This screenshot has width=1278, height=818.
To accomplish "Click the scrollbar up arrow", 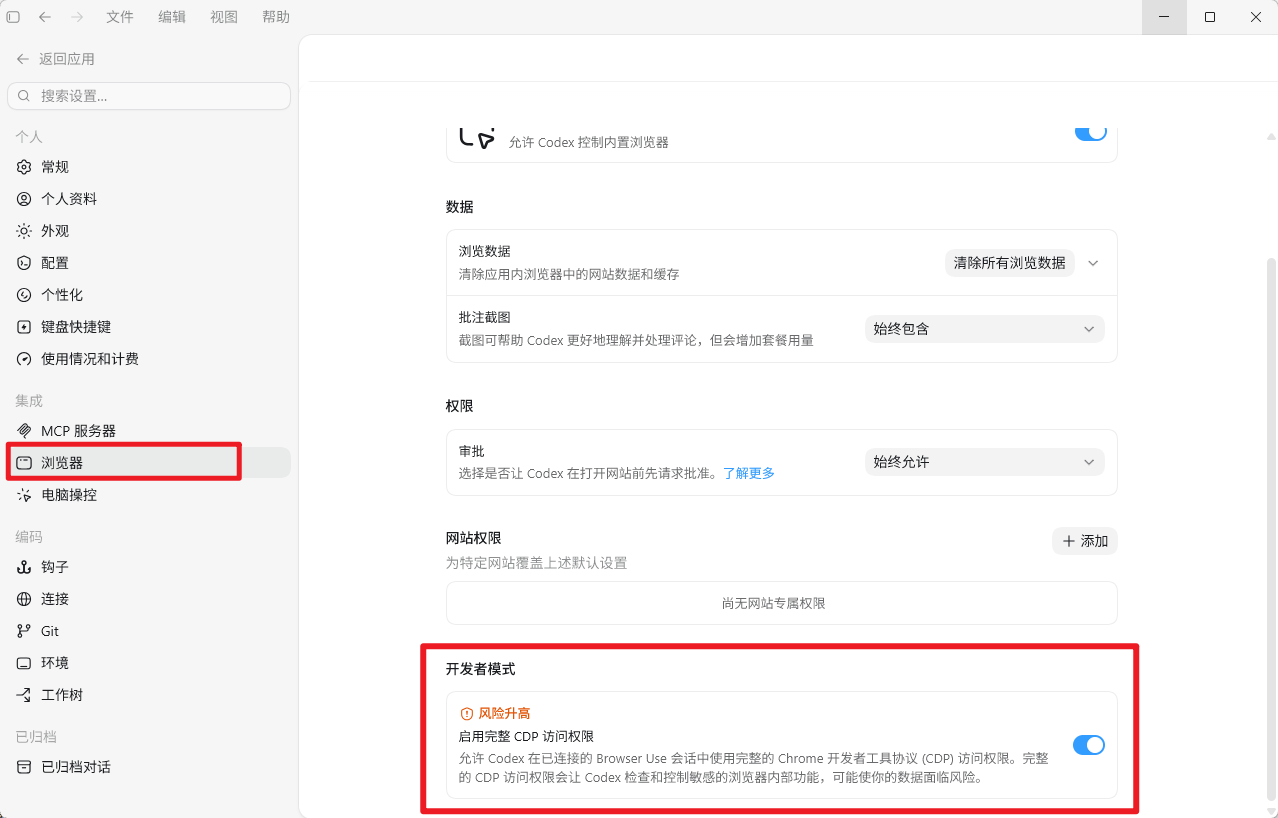I will [x=1272, y=136].
